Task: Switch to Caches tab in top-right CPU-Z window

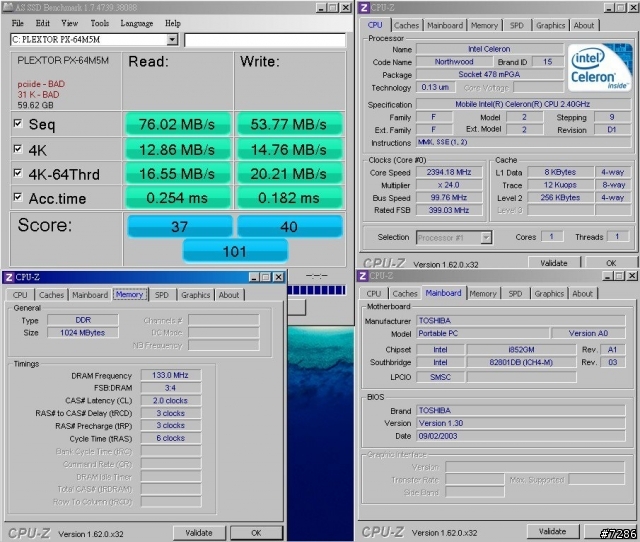Action: tap(406, 25)
